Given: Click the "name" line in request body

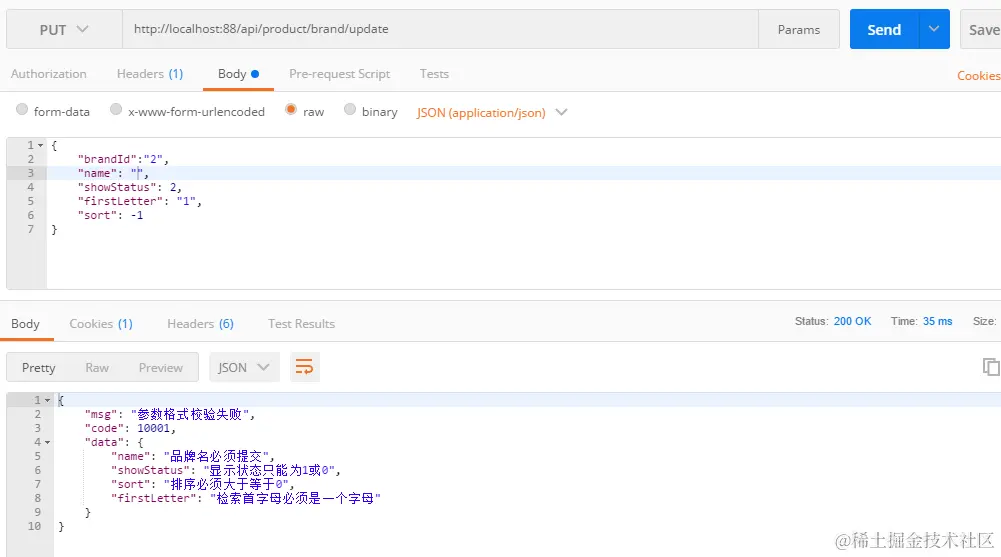Looking at the screenshot, I should pos(113,173).
